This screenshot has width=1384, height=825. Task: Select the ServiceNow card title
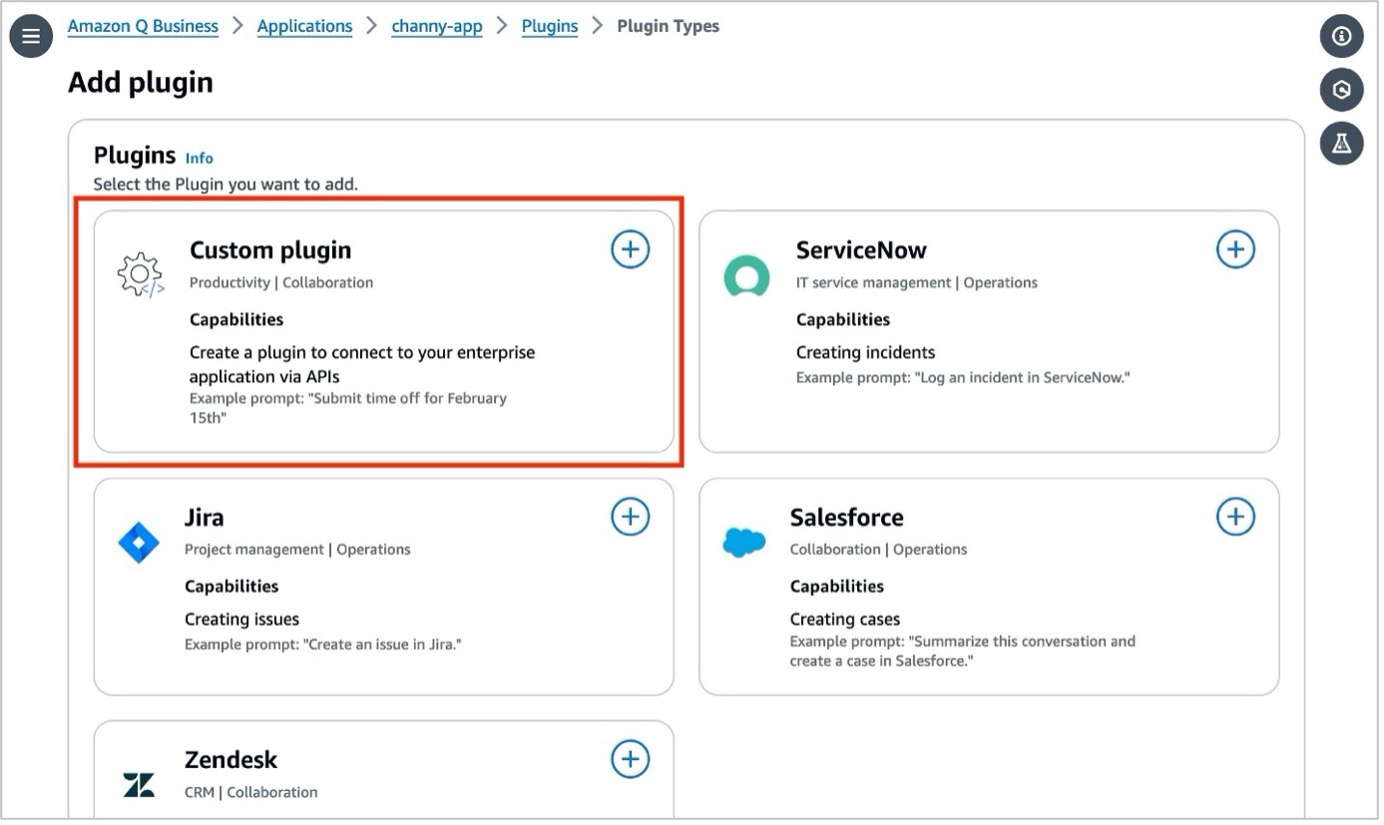coord(861,250)
